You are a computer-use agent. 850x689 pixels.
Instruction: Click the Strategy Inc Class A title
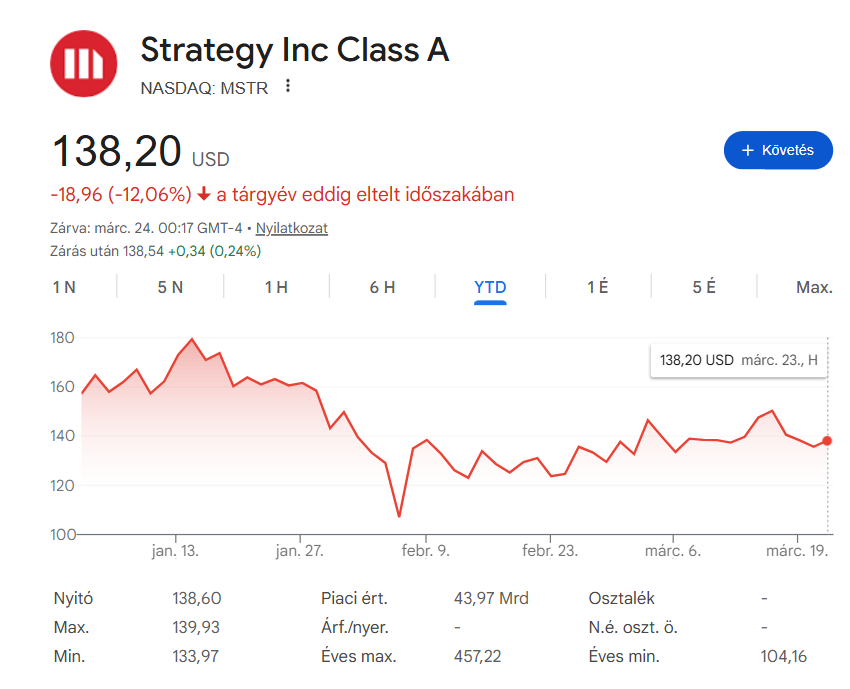(x=294, y=50)
